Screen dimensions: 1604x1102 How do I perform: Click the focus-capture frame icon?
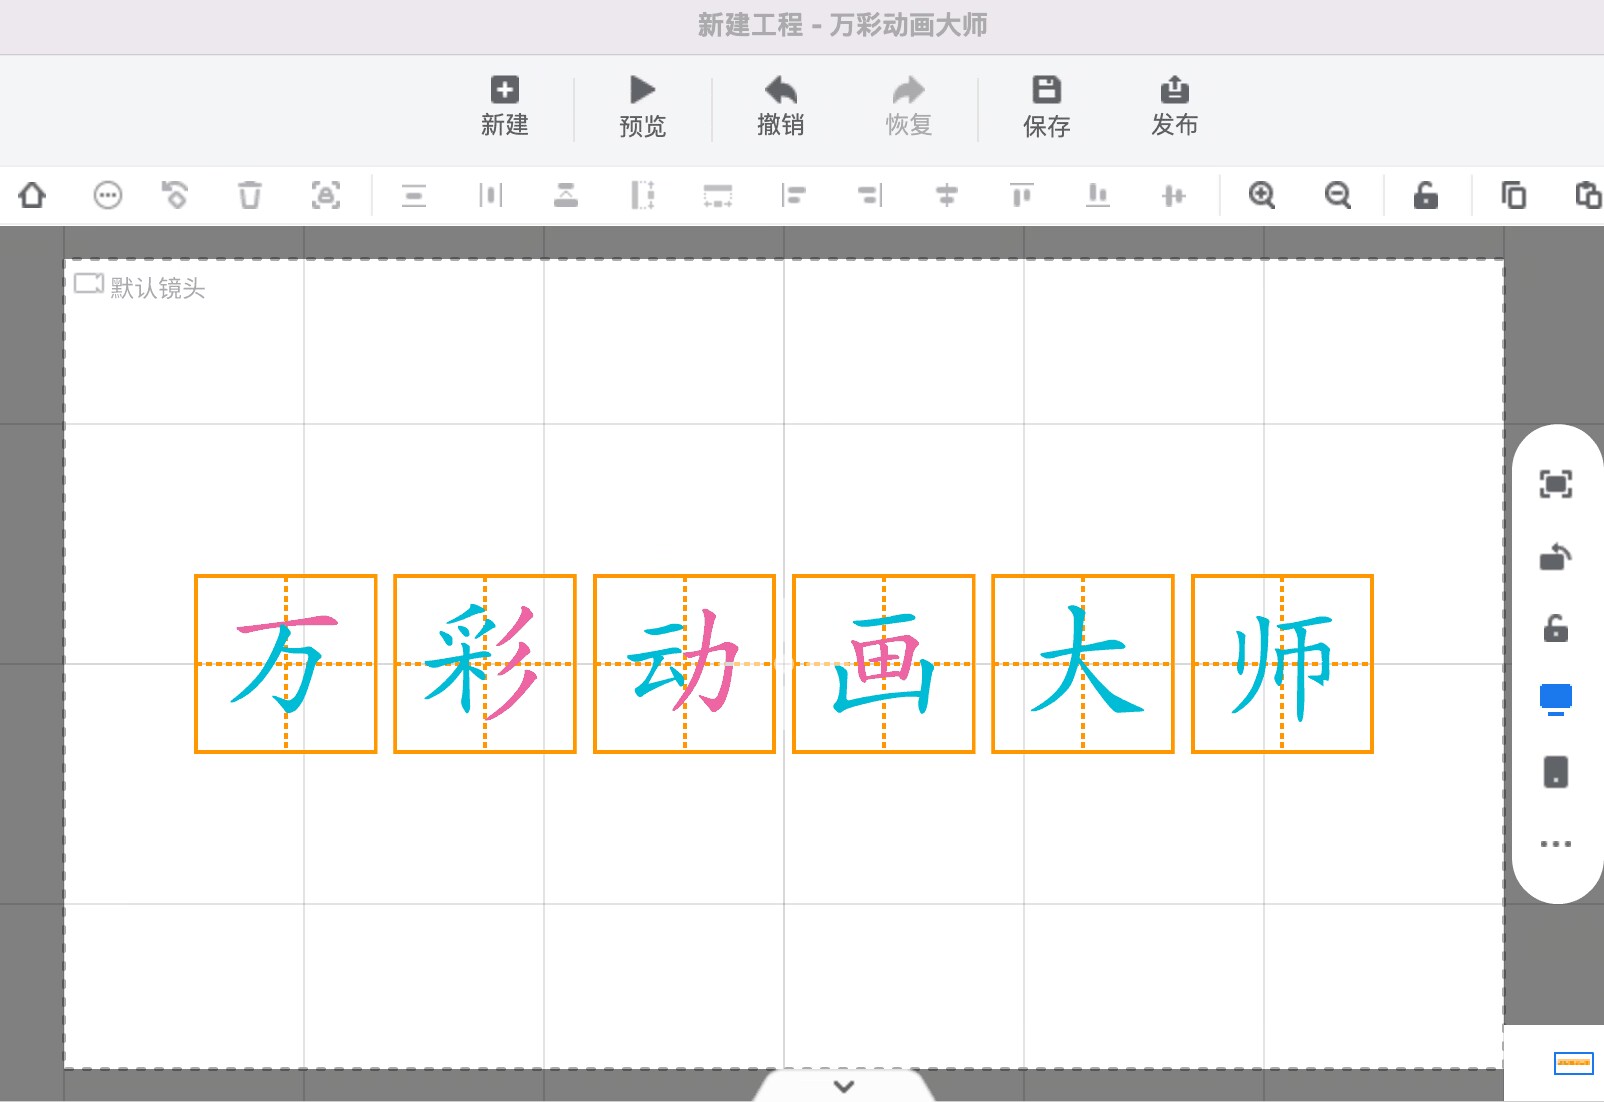(x=326, y=195)
